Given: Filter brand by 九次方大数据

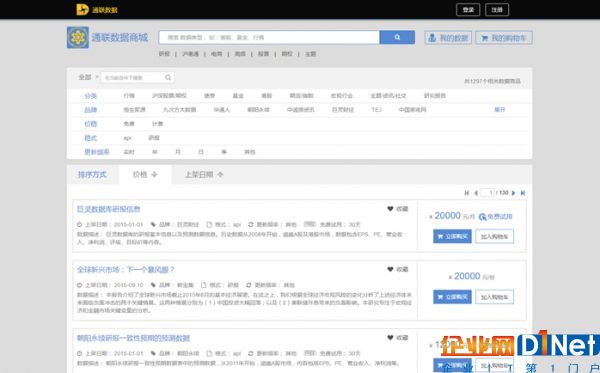Looking at the screenshot, I should click(x=179, y=110).
